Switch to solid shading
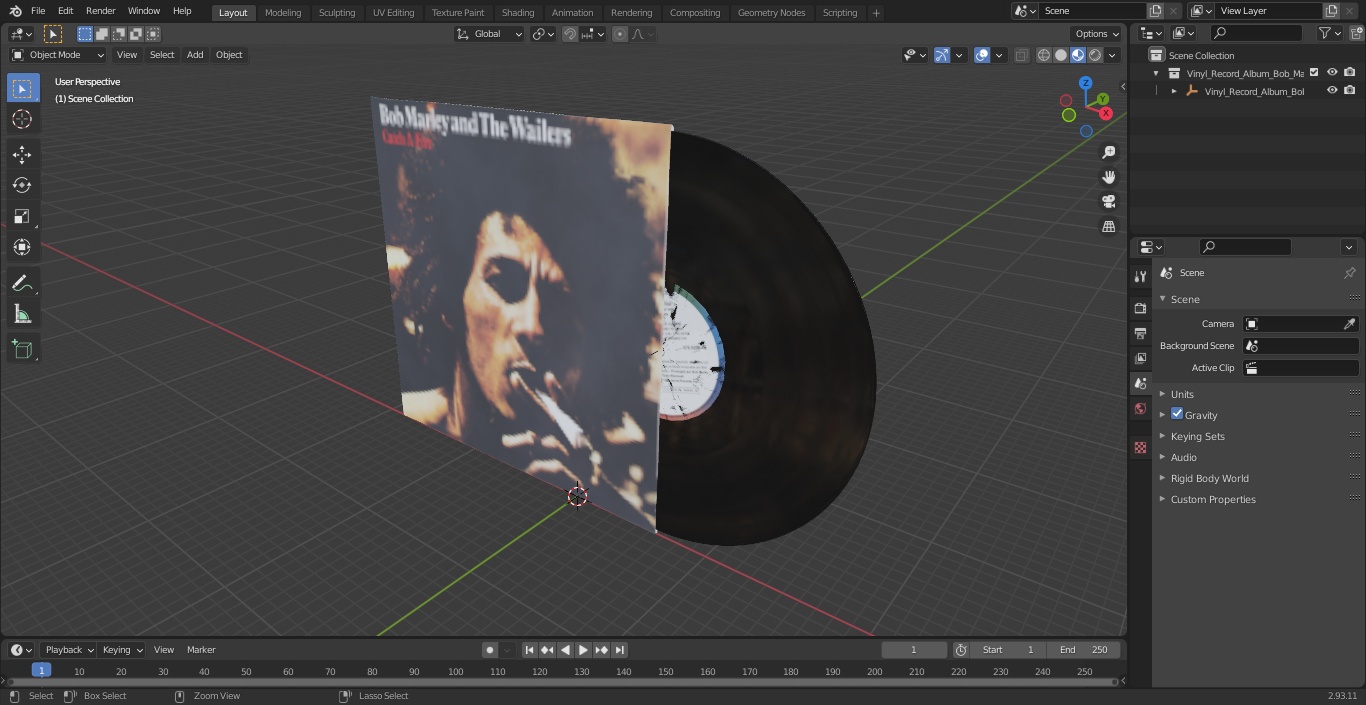Screen dimensions: 1366x705 [1061, 55]
